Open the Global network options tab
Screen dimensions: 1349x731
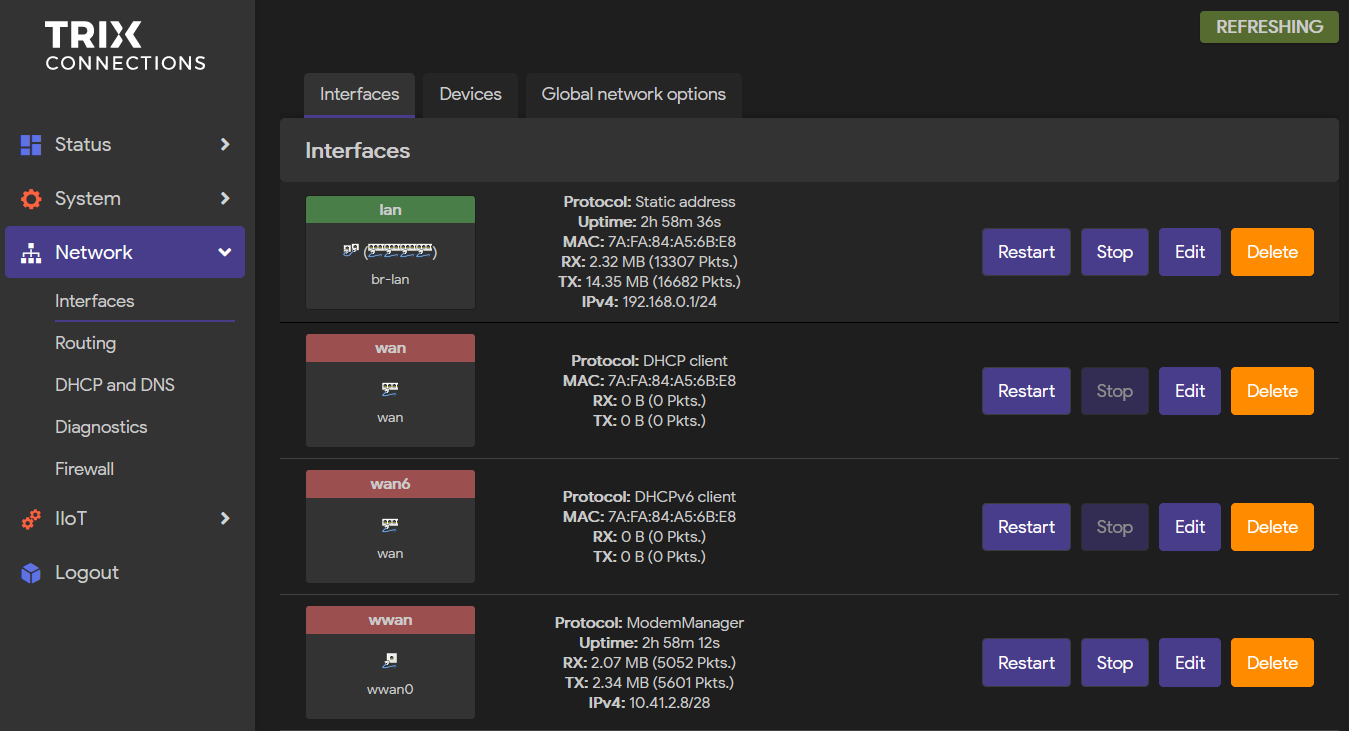click(633, 94)
